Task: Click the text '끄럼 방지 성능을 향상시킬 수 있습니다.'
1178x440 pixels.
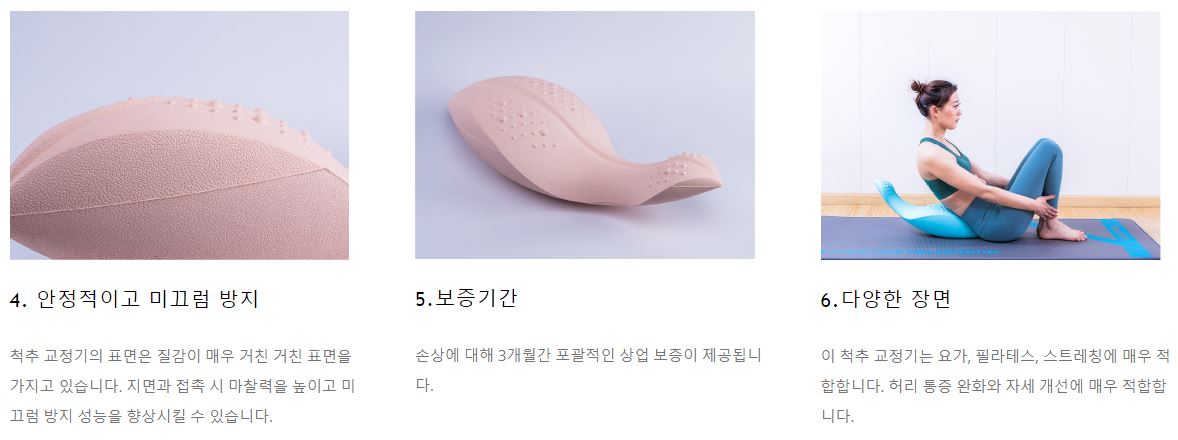Action: (141, 415)
